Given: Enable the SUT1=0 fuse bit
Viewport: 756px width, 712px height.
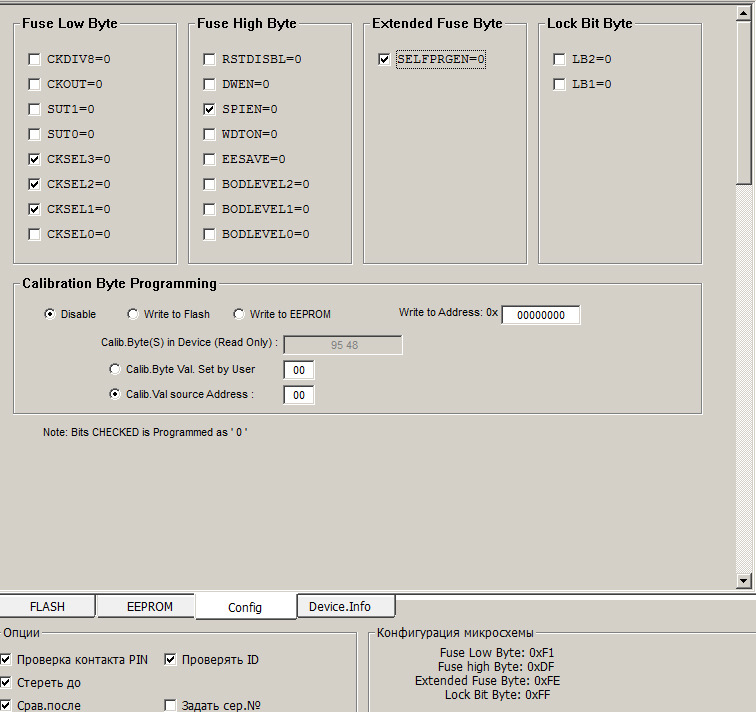Looking at the screenshot, I should coord(34,109).
